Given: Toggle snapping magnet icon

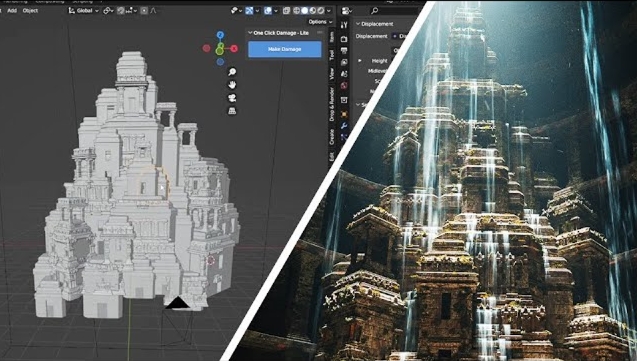Looking at the screenshot, I should 121,11.
